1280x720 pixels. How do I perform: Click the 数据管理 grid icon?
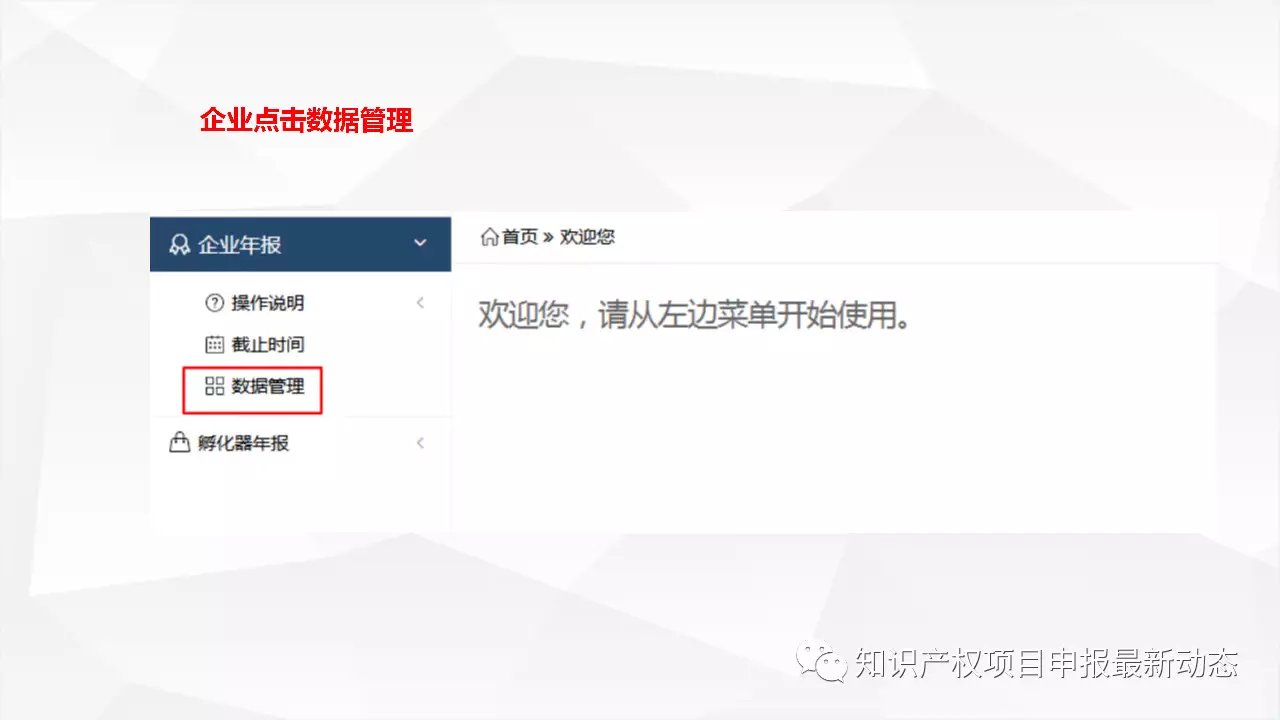point(214,386)
